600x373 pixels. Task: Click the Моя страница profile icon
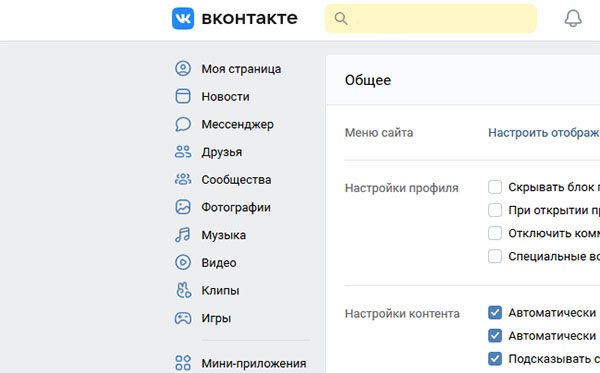(183, 69)
